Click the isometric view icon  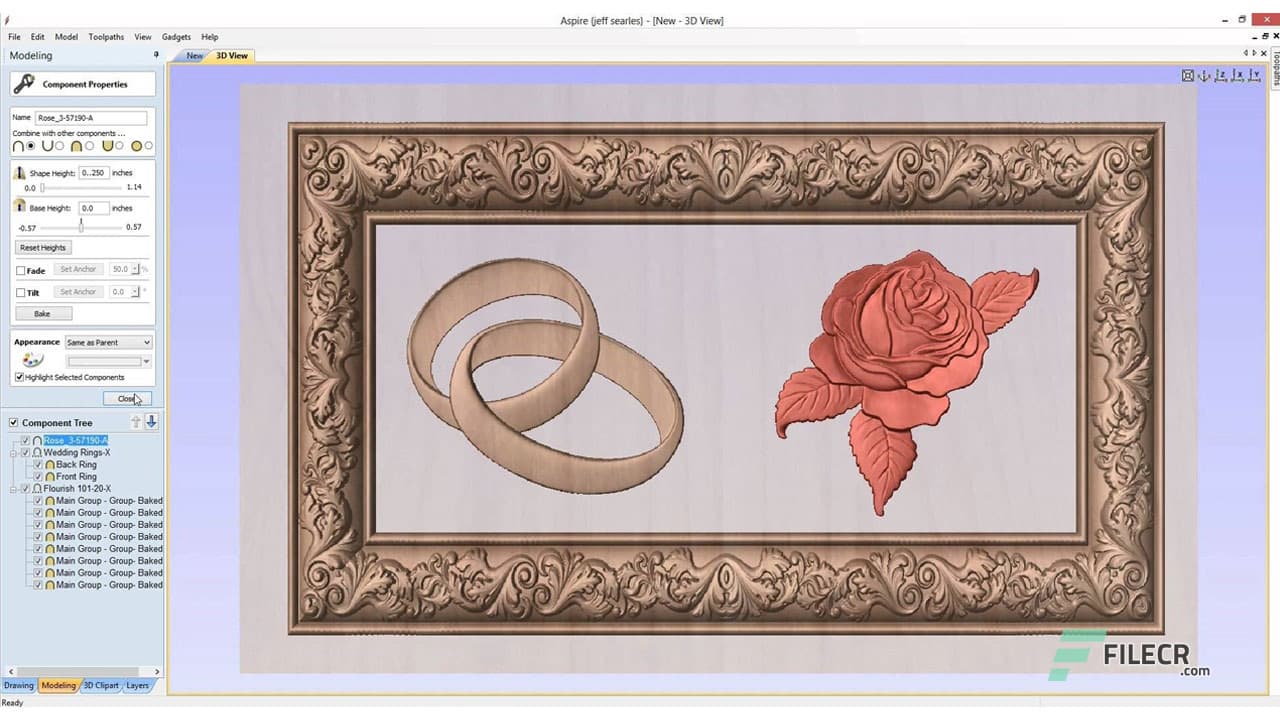[1204, 75]
